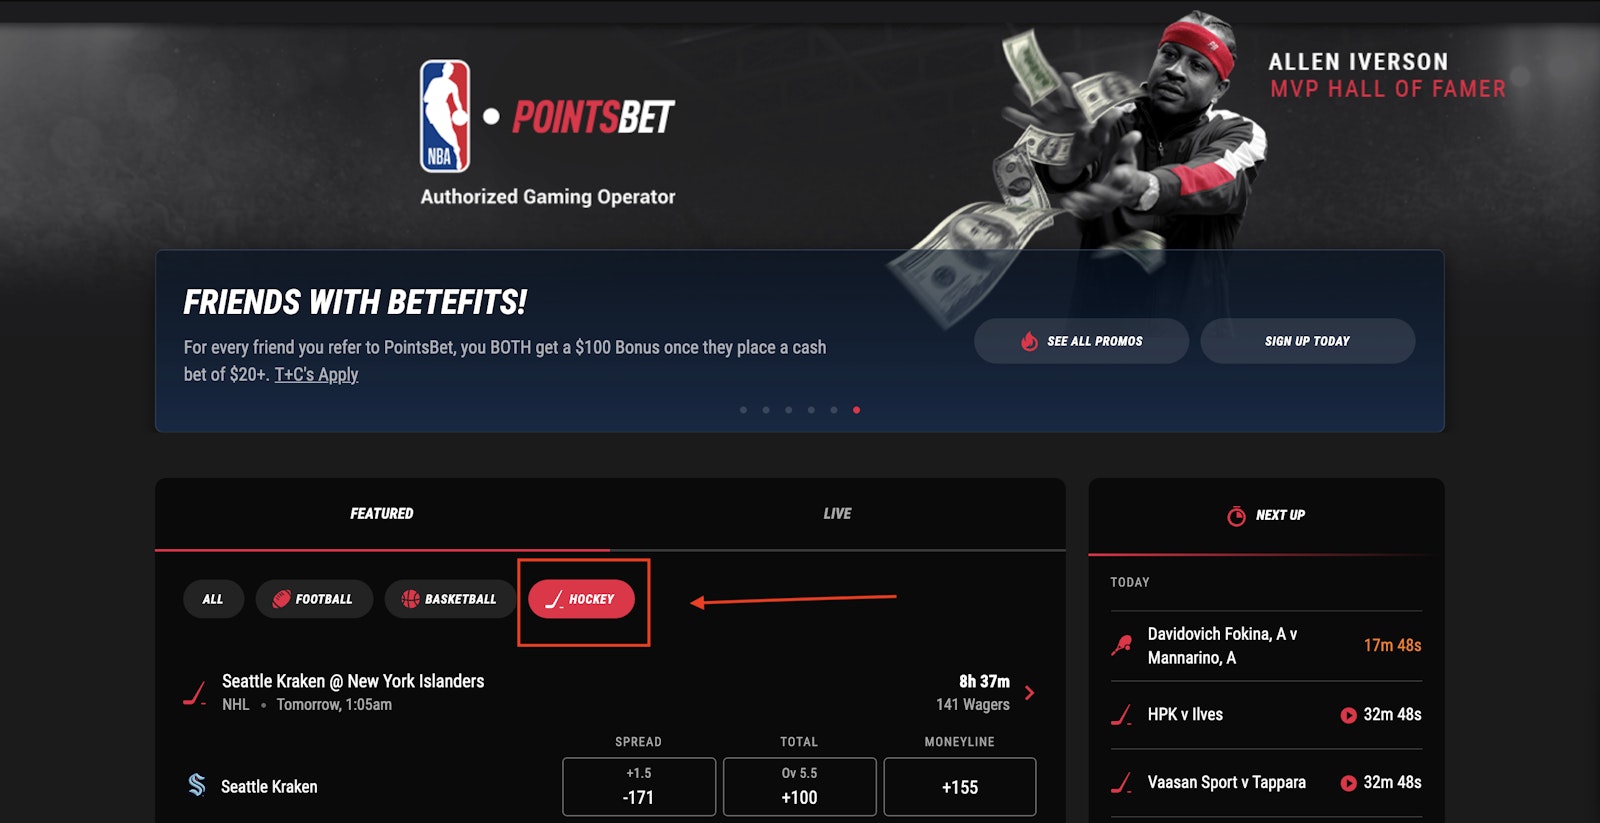Click the NBA logo in the banner
Viewport: 1600px width, 823px height.
pyautogui.click(x=445, y=116)
